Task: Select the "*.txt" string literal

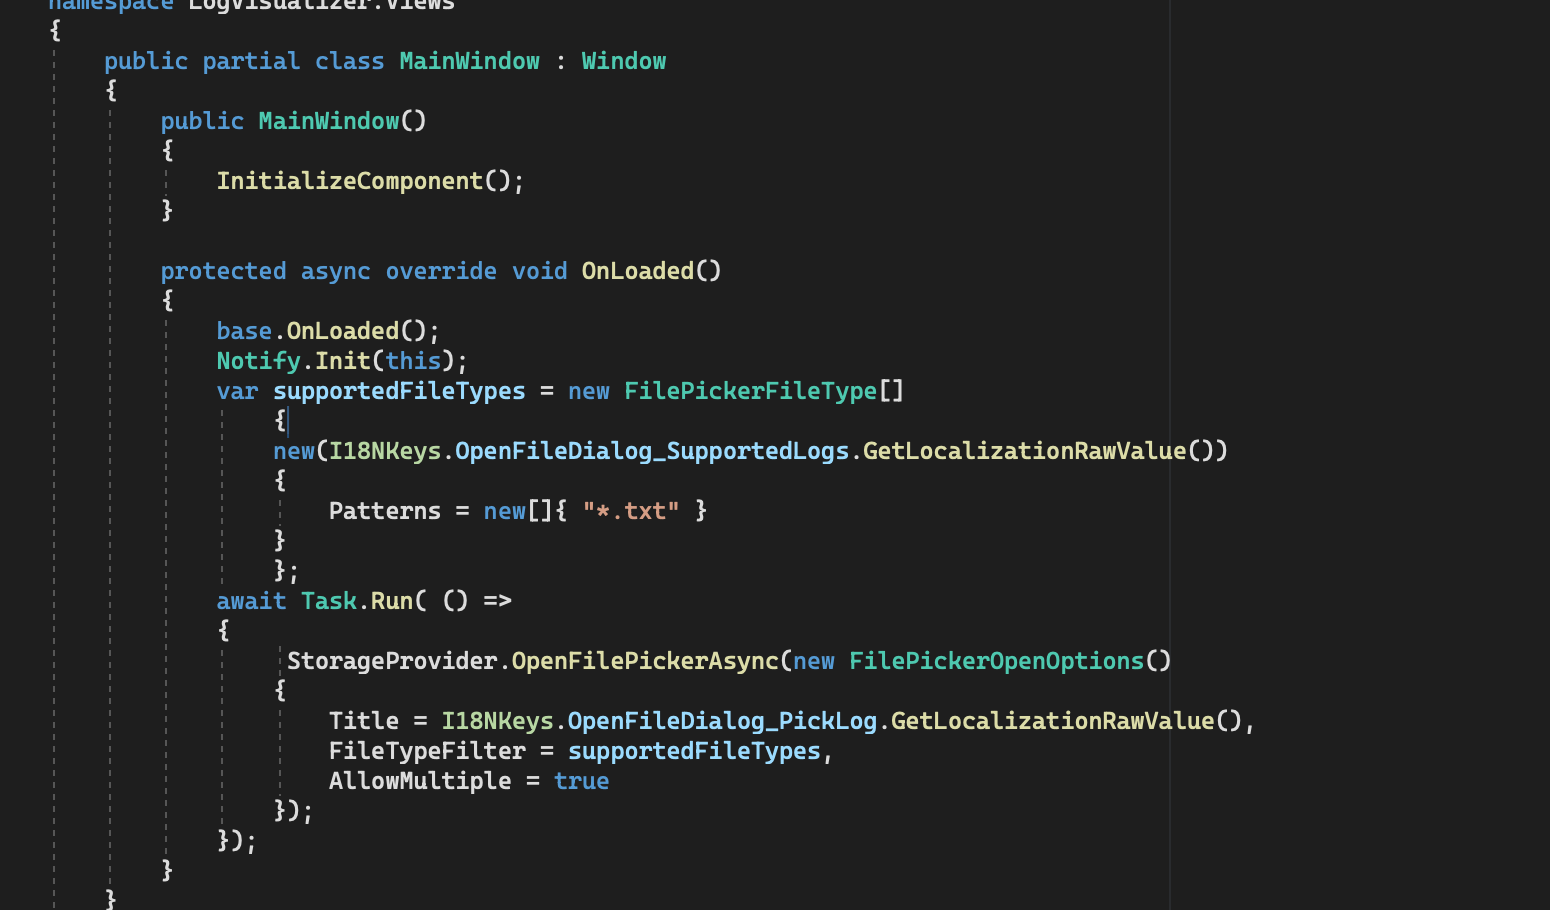Action: 630,510
